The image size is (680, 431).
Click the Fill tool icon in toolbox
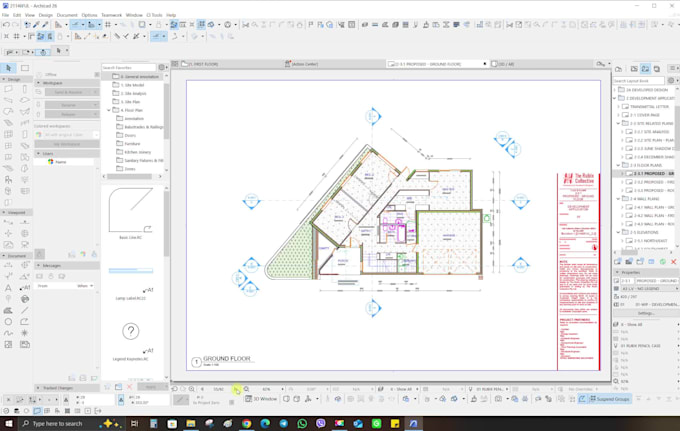[8, 310]
